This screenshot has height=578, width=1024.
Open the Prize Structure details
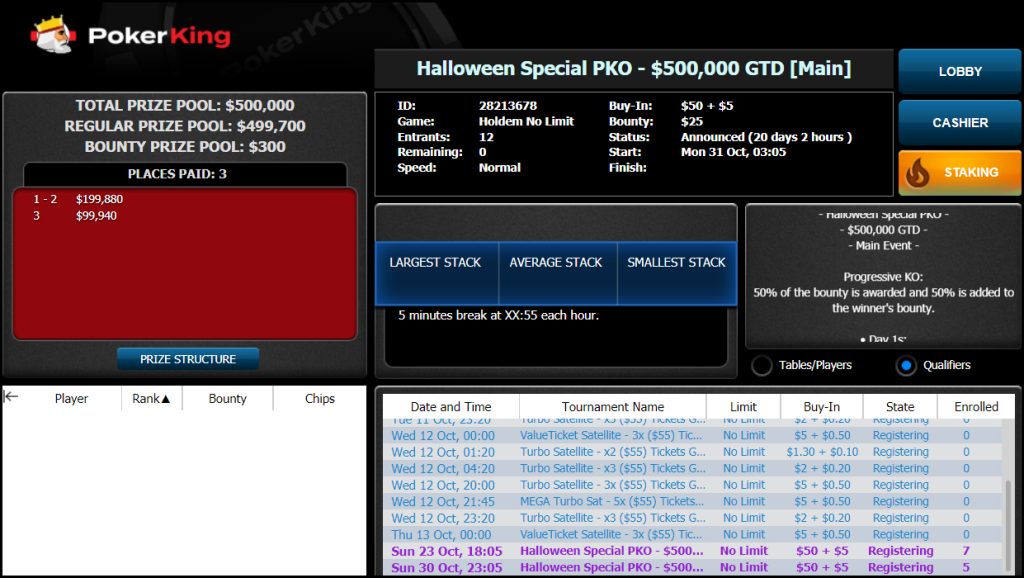188,359
